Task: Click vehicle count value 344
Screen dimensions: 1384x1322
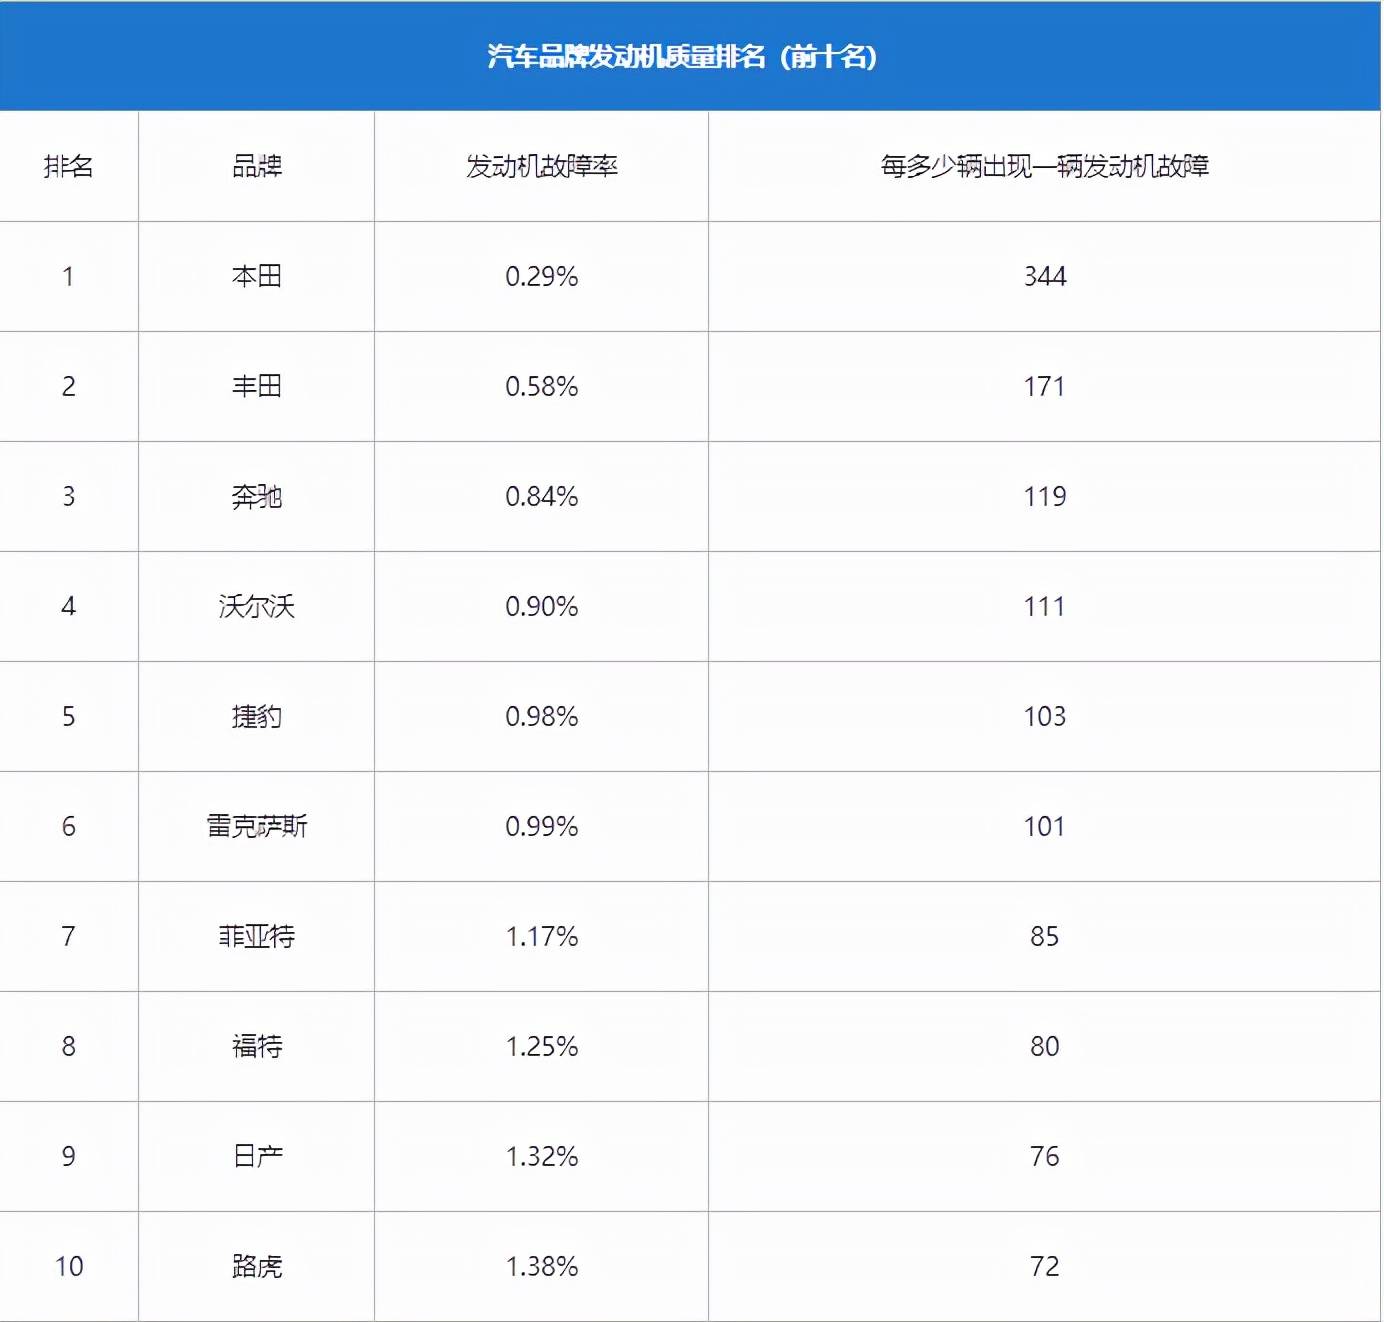Action: pyautogui.click(x=1045, y=276)
